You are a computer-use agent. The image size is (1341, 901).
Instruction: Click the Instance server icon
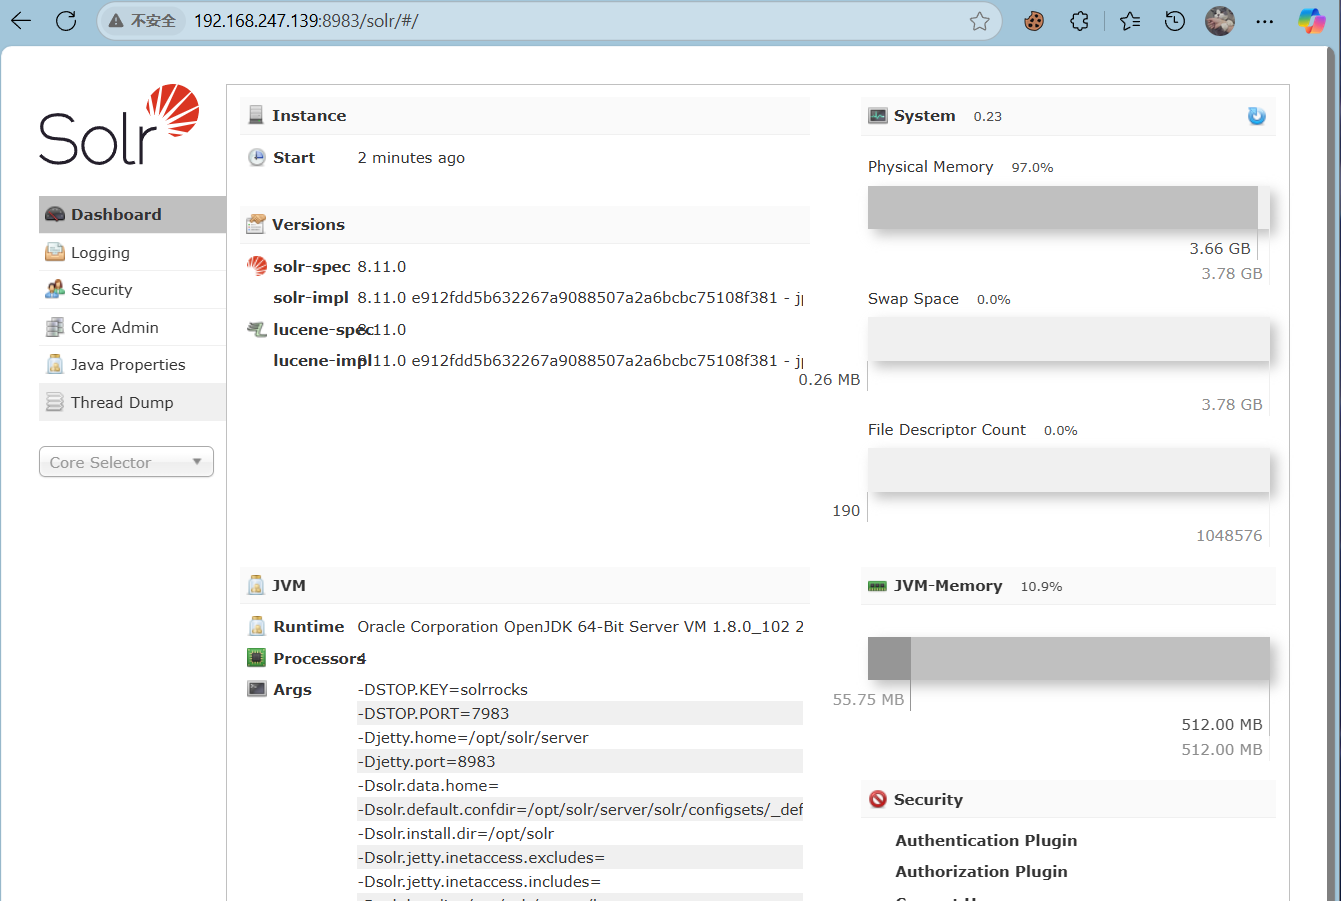coord(256,115)
